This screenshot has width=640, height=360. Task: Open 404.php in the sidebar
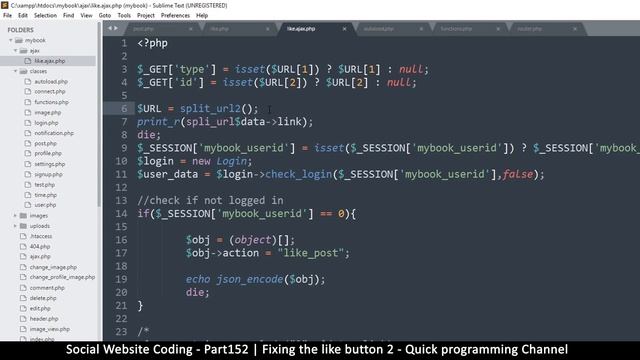pyautogui.click(x=40, y=247)
